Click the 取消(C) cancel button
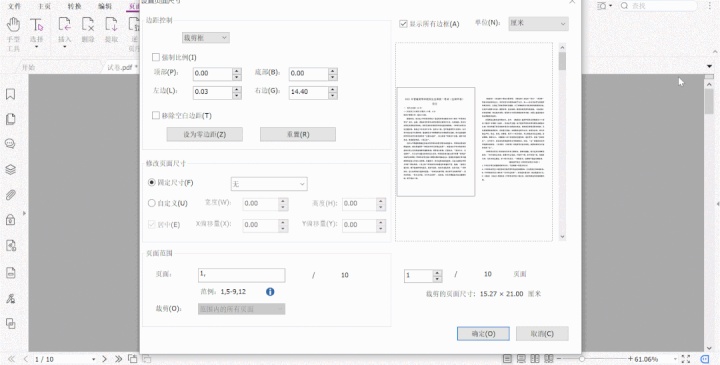Image resolution: width=720 pixels, height=365 pixels. tap(542, 334)
